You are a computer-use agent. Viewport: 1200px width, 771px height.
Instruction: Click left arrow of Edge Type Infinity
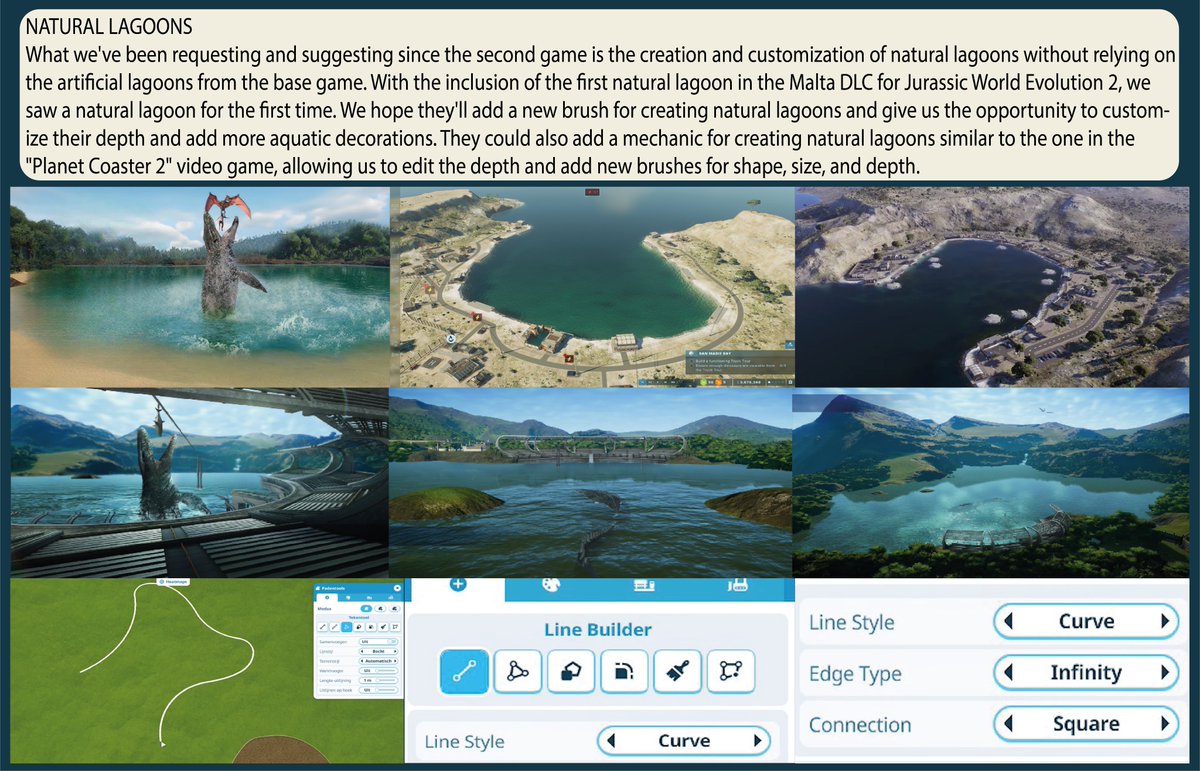point(1008,673)
